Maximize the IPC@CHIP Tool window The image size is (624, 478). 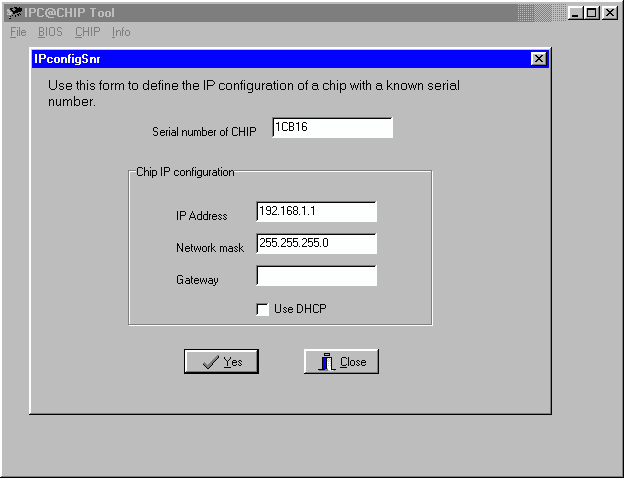[x=592, y=13]
